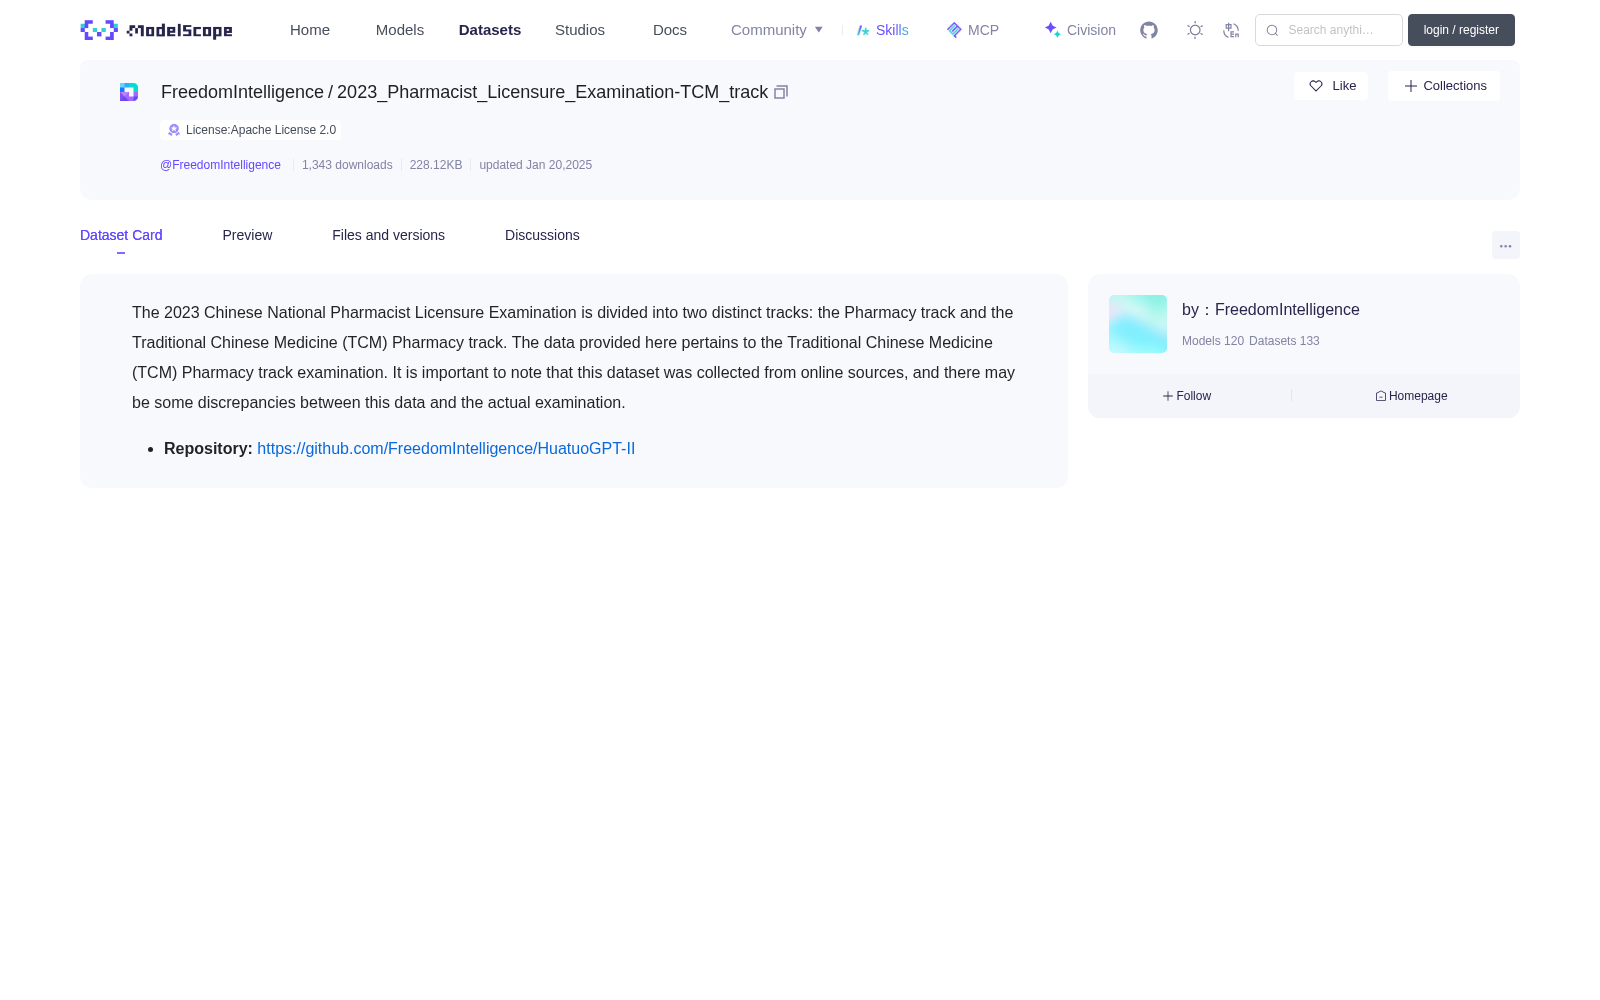Click the Models 120 count
This screenshot has height=1000, width=1600.
(x=1213, y=341)
